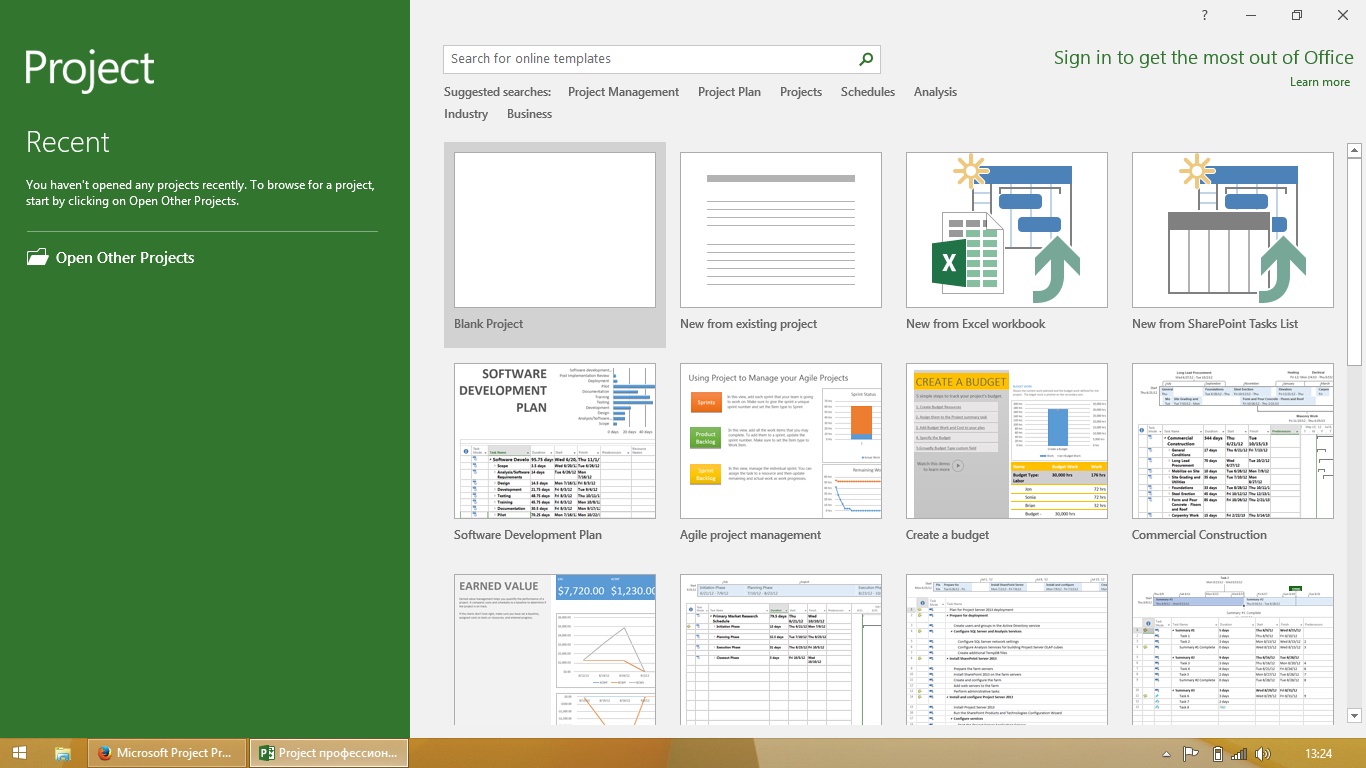This screenshot has width=1366, height=768.
Task: Open File Explorer from the taskbar
Action: pos(62,753)
